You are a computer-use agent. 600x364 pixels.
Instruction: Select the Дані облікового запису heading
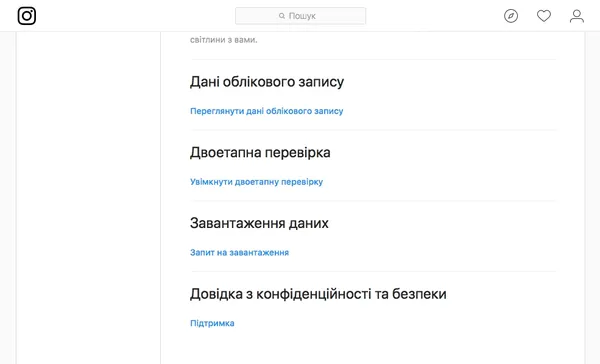[x=267, y=82]
